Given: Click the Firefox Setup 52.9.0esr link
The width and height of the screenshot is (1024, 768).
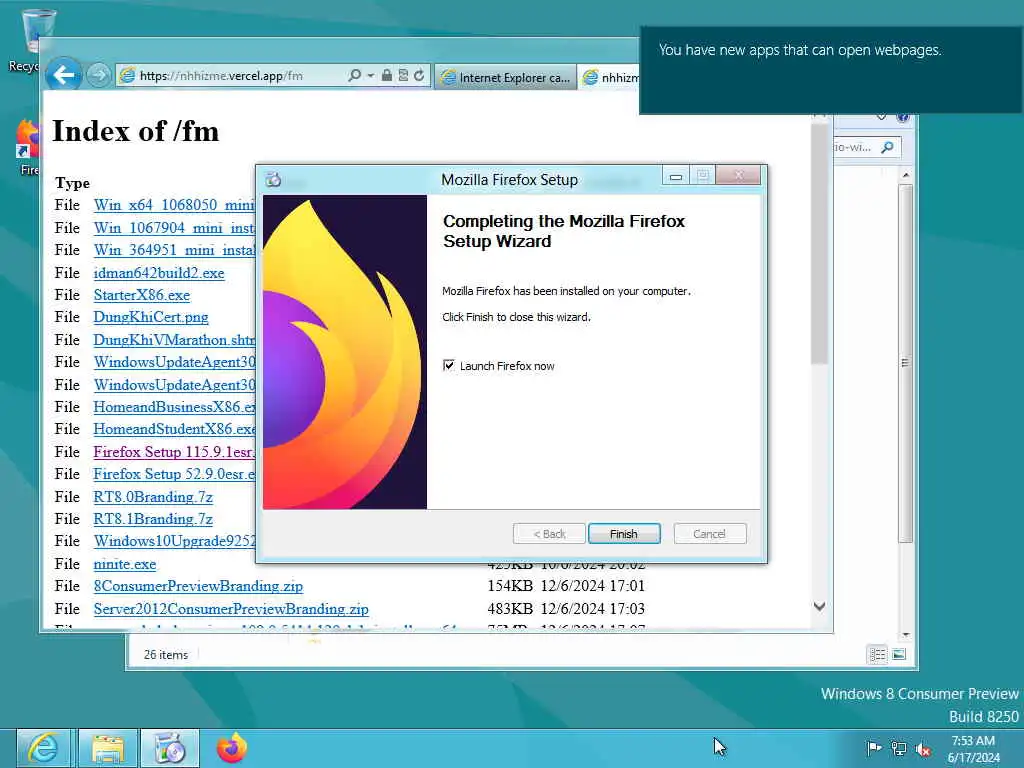Looking at the screenshot, I should point(174,474).
